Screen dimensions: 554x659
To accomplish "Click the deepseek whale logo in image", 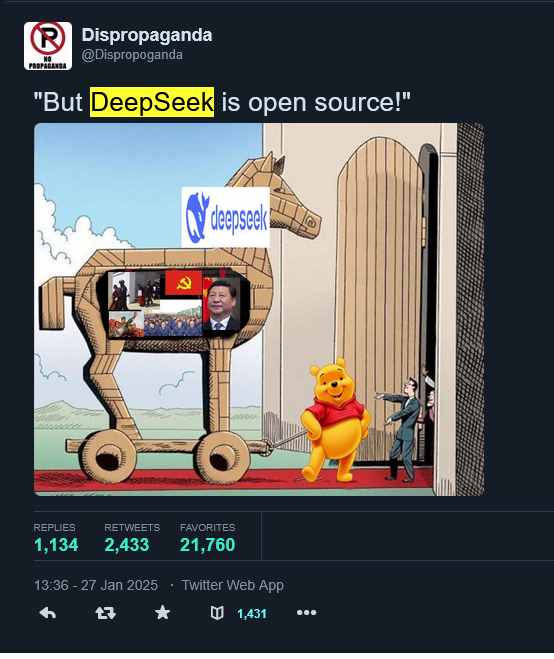I will [225, 217].
